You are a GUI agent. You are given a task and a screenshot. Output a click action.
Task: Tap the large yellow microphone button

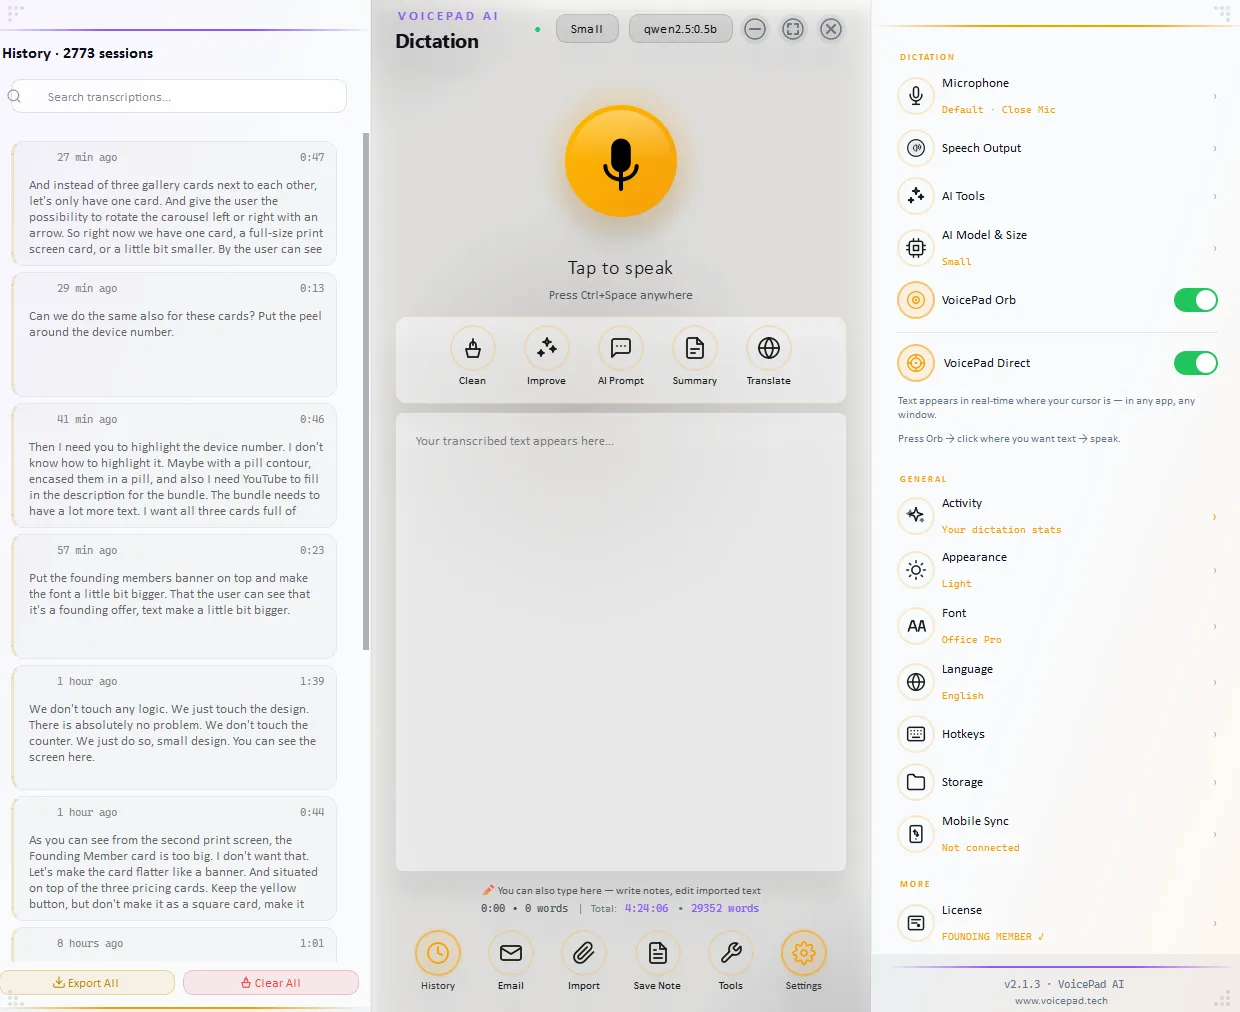pyautogui.click(x=620, y=161)
